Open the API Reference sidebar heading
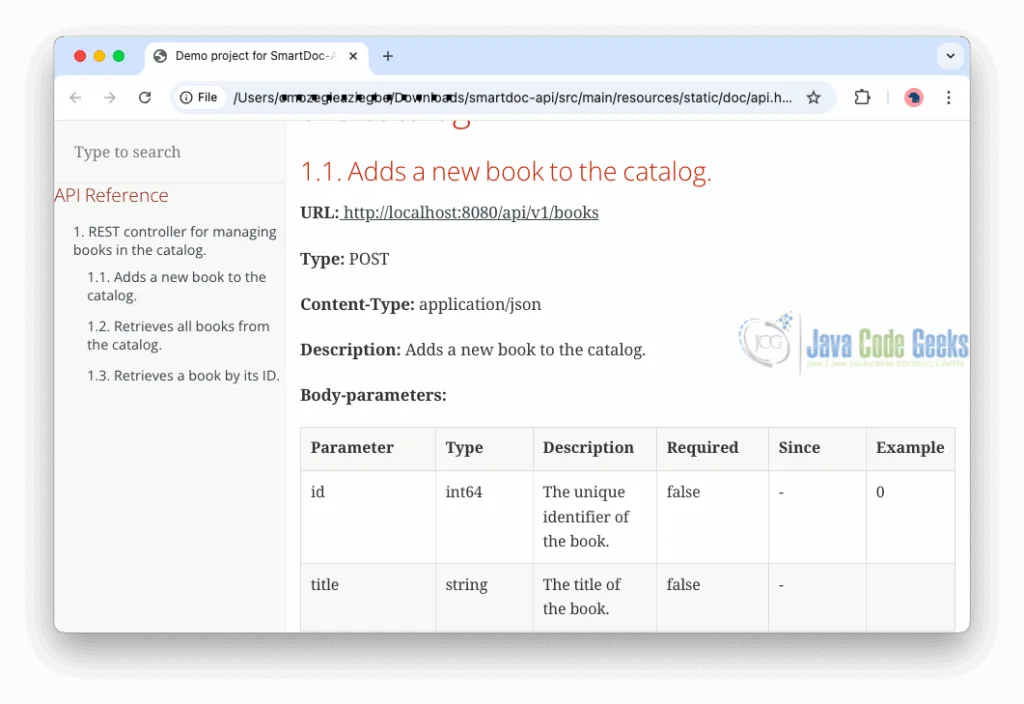The height and width of the screenshot is (704, 1024). [111, 195]
